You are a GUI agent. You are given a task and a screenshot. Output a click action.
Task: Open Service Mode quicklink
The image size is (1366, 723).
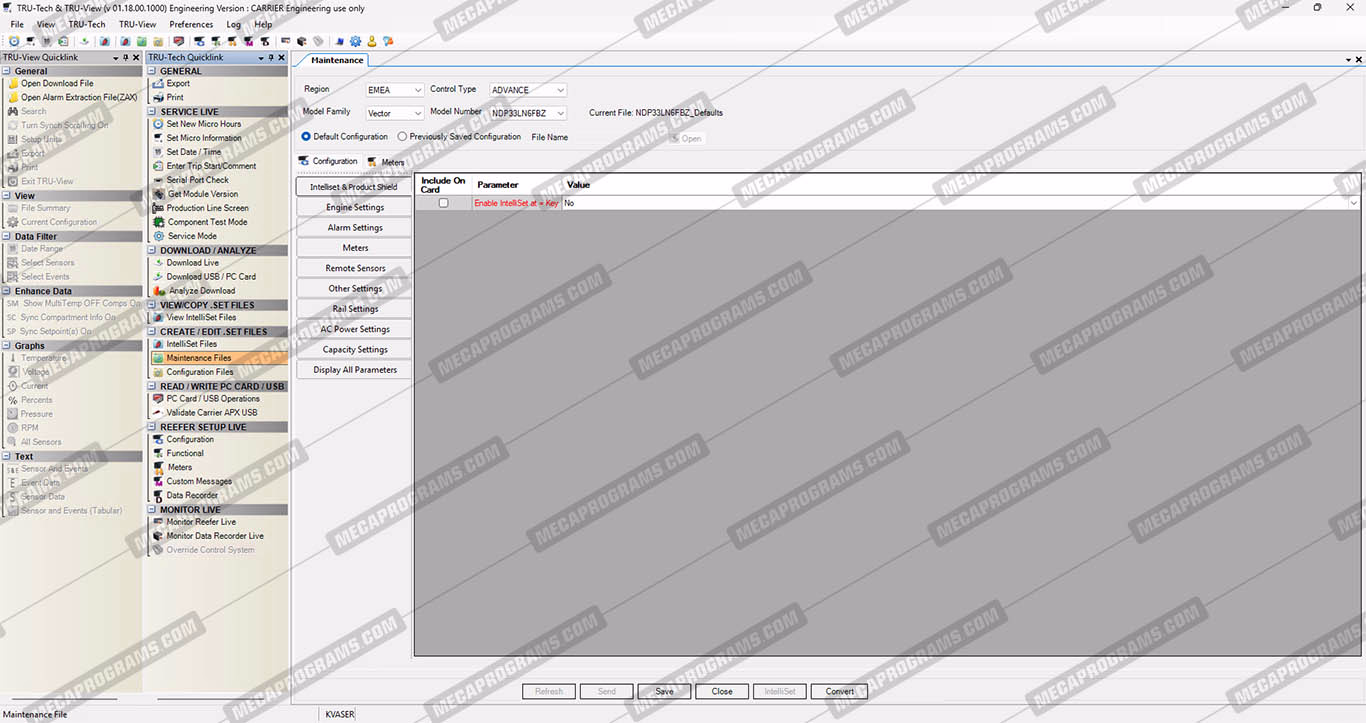[x=192, y=236]
